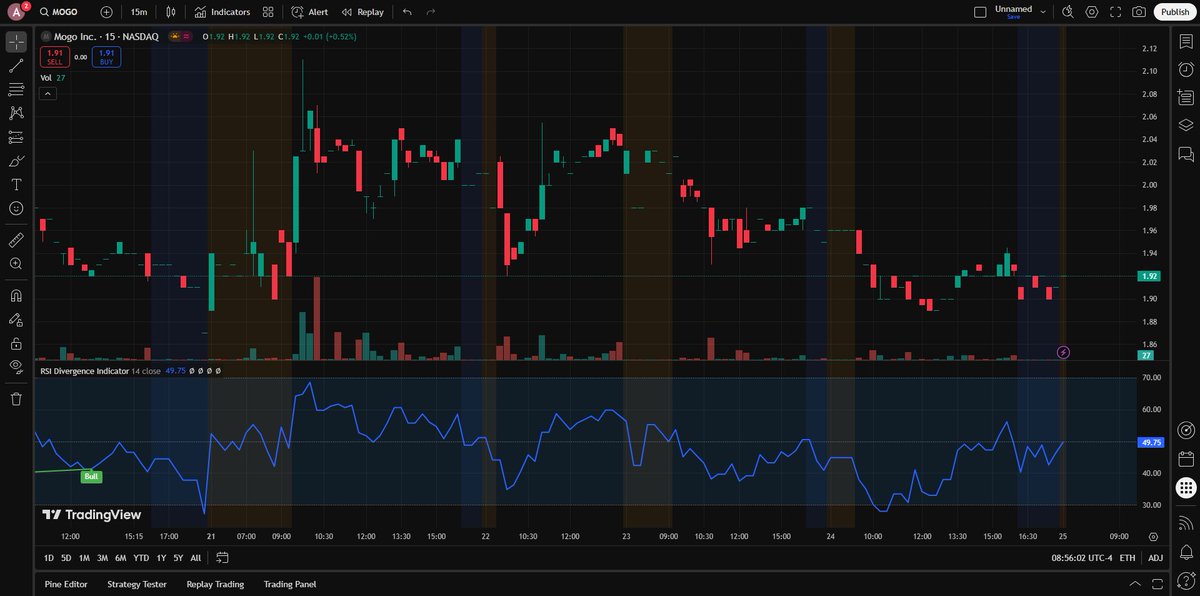The height and width of the screenshot is (596, 1200).
Task: Open the Pine Editor tab
Action: coord(65,584)
